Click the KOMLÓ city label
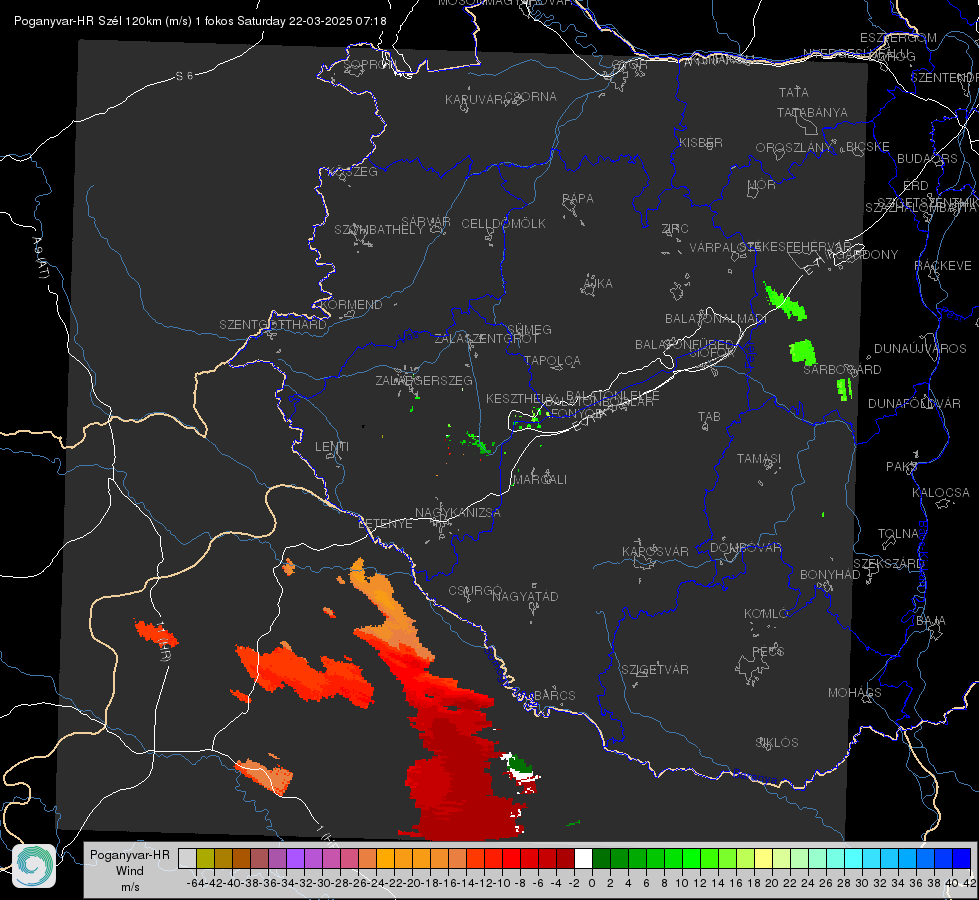The width and height of the screenshot is (979, 900). (x=765, y=614)
